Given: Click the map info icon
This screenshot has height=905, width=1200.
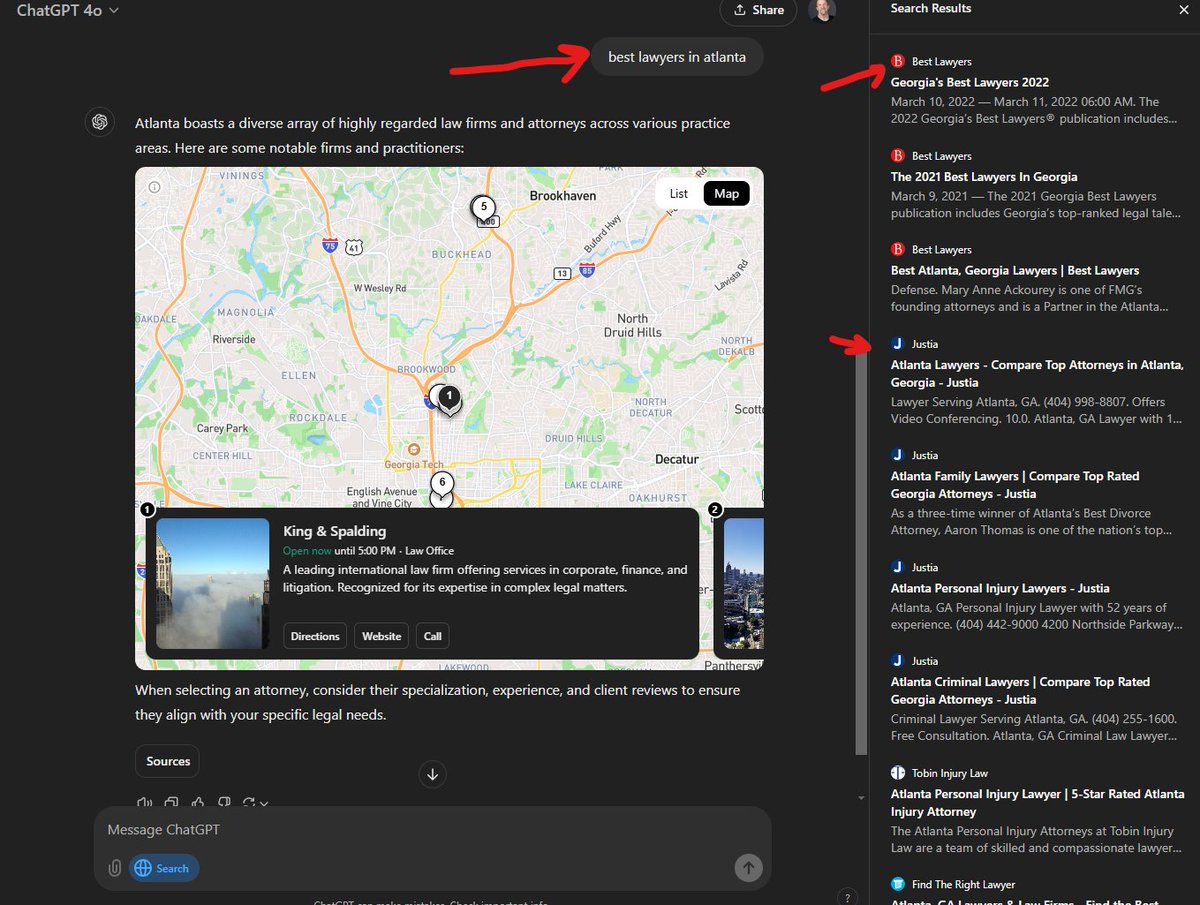Looking at the screenshot, I should click(x=153, y=186).
